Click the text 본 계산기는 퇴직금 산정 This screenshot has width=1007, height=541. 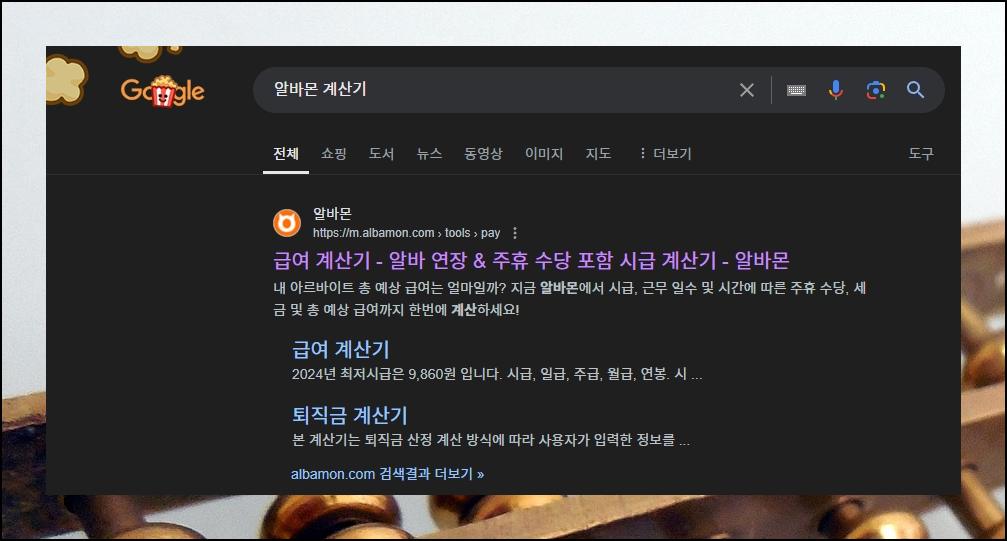coord(490,440)
